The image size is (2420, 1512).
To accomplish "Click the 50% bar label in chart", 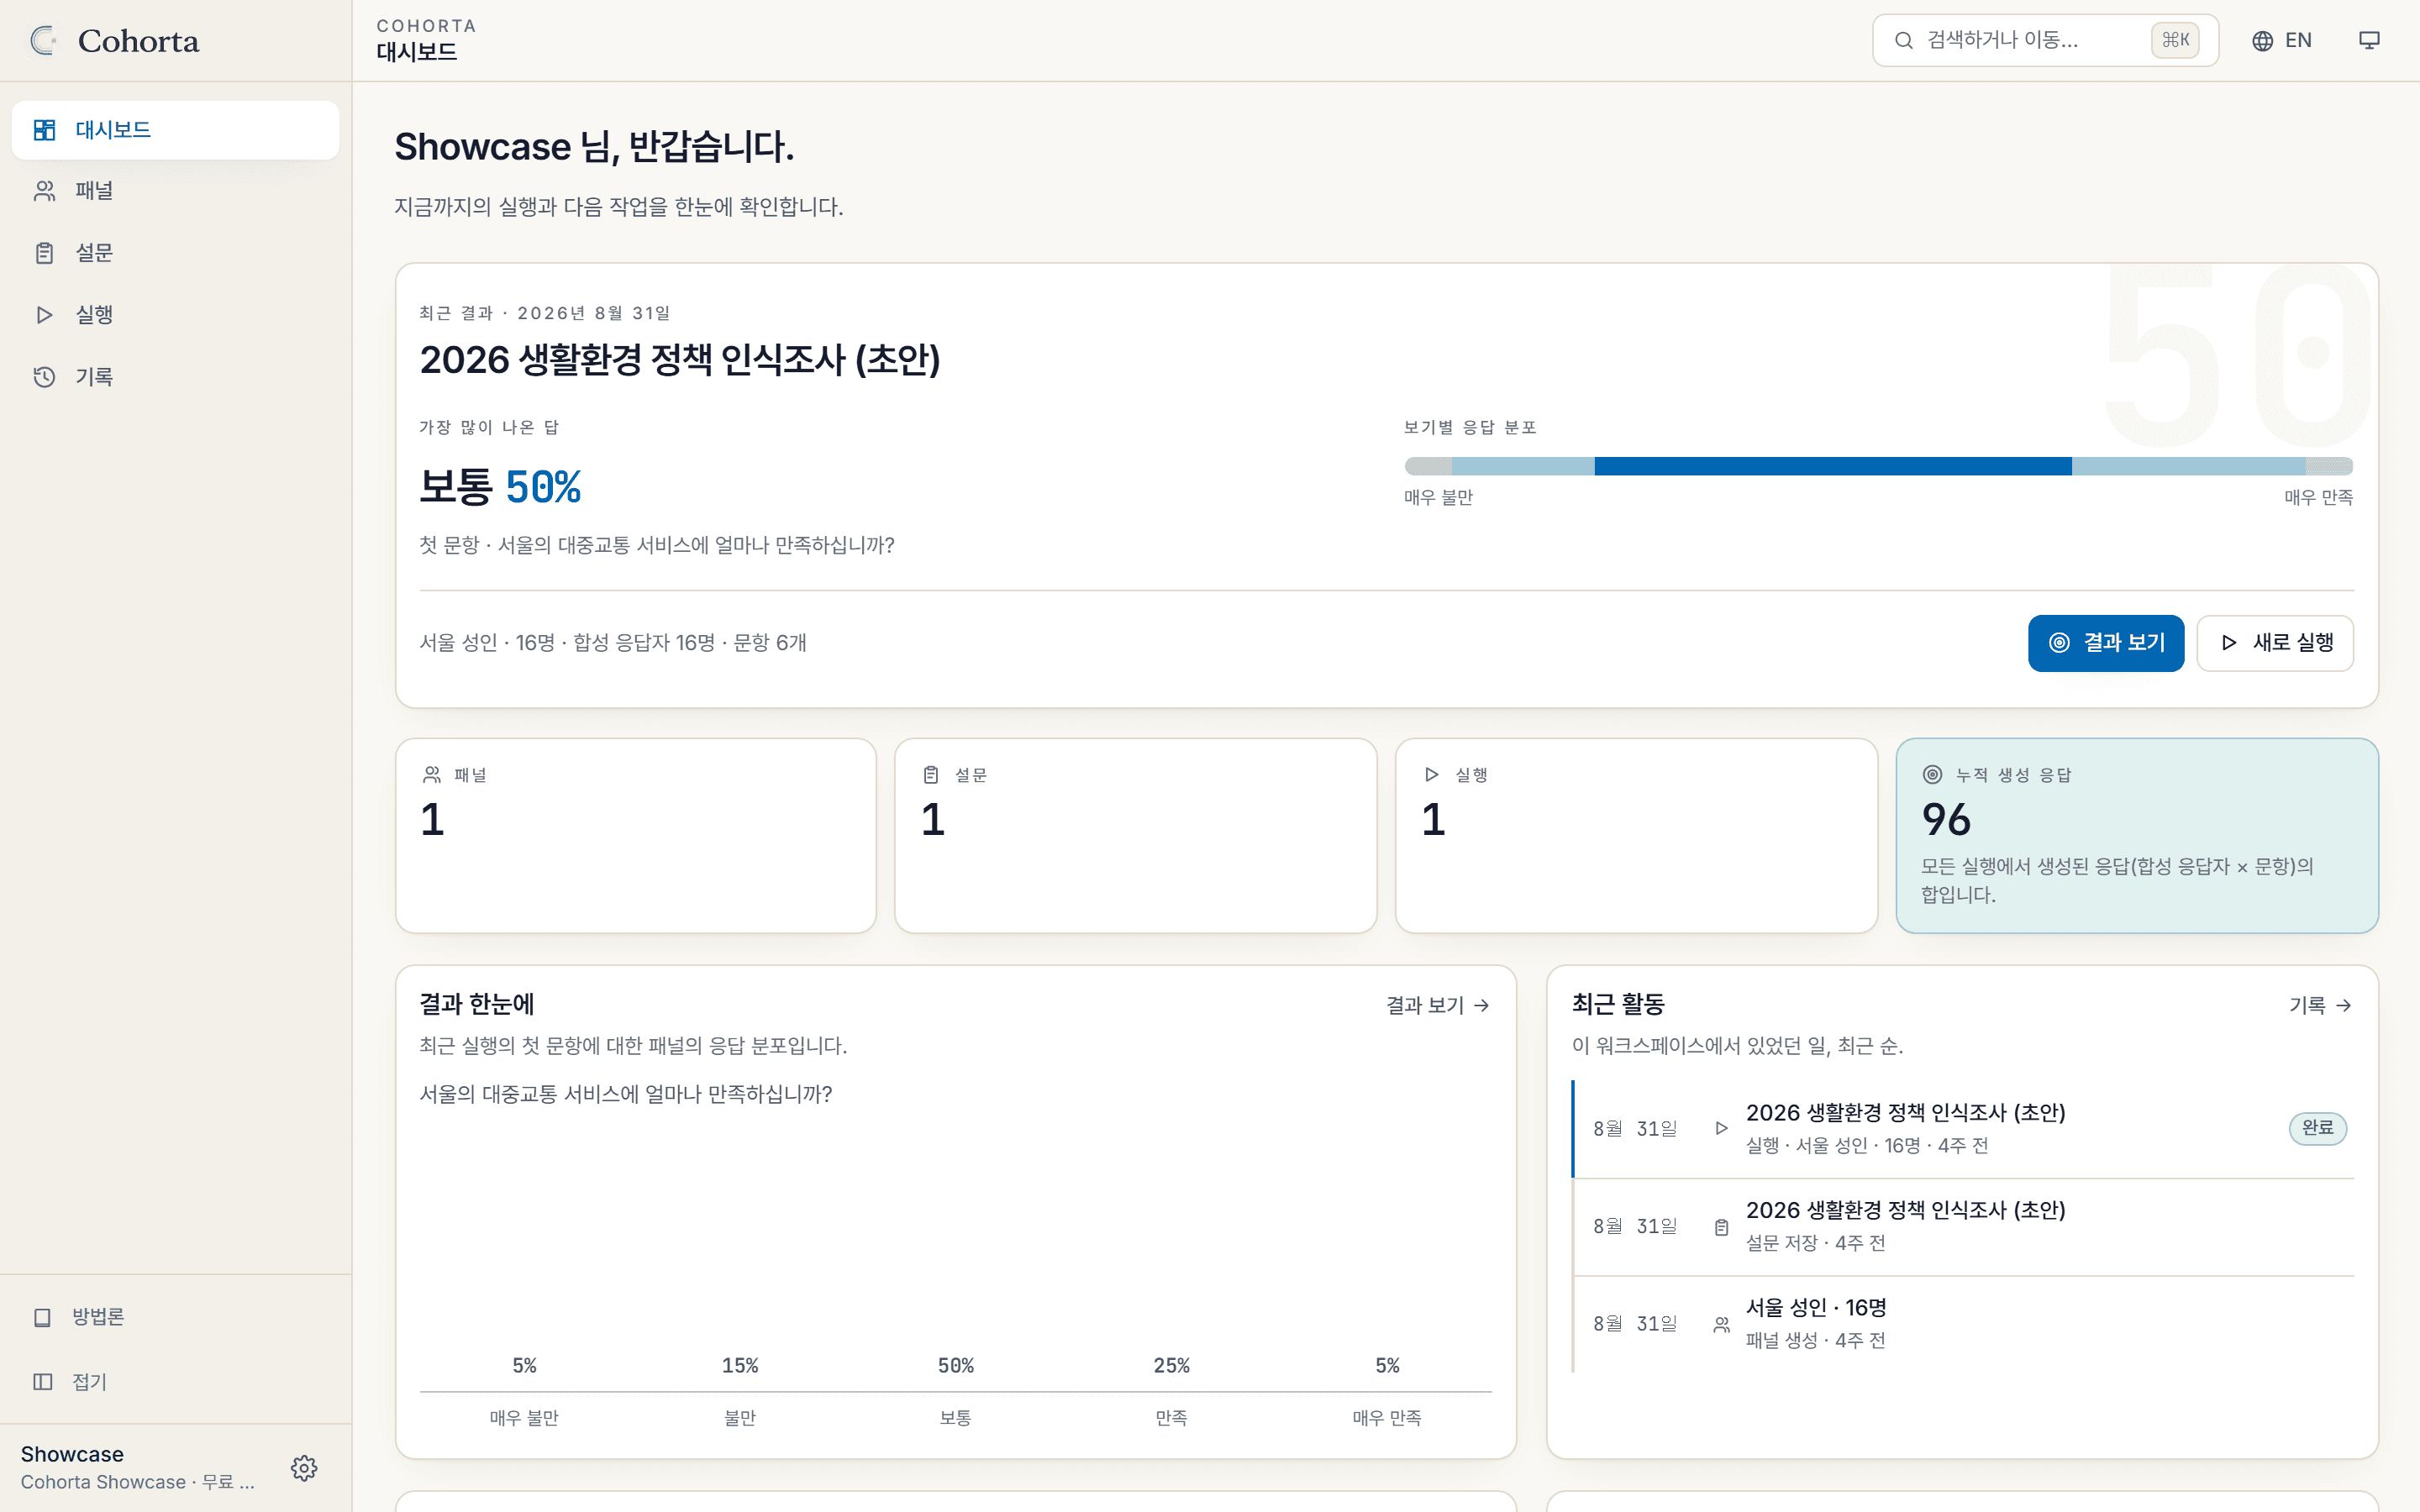I will tap(956, 1366).
